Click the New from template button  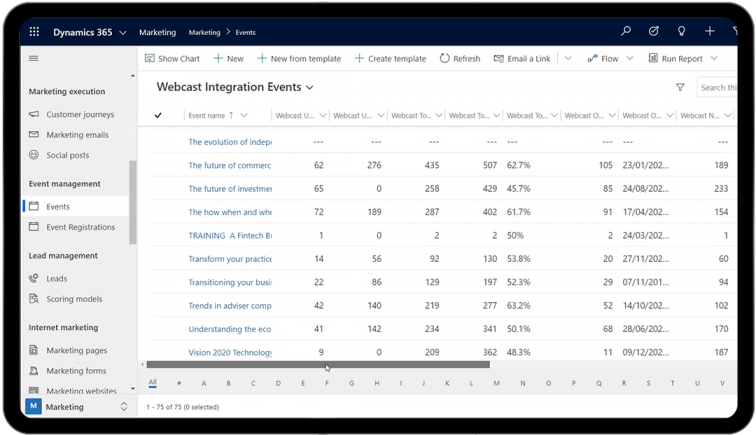299,59
